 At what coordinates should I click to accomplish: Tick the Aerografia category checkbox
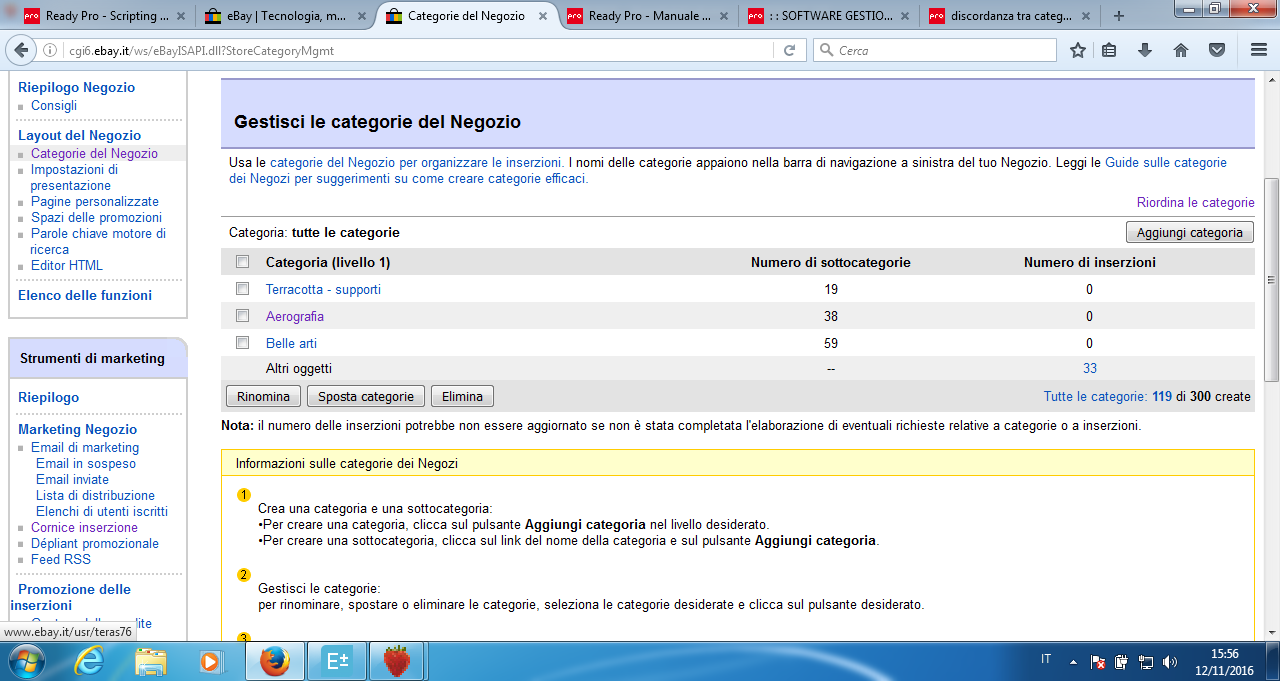(x=242, y=315)
